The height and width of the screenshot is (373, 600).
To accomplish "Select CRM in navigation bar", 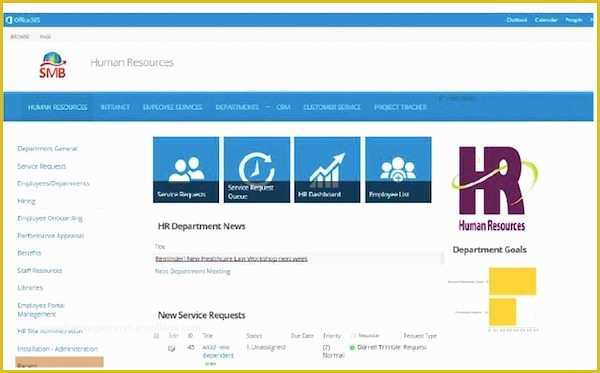I will [x=283, y=107].
